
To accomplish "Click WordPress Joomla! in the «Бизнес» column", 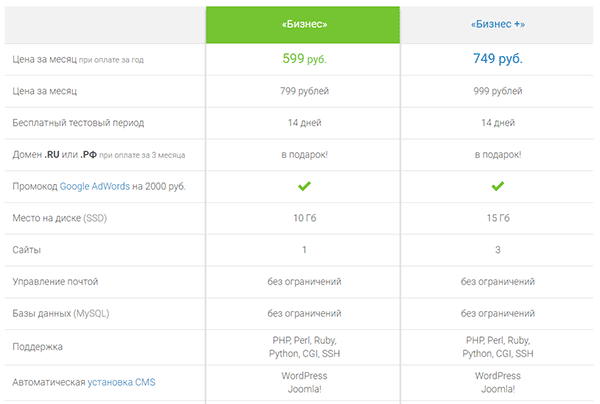I will (304, 382).
